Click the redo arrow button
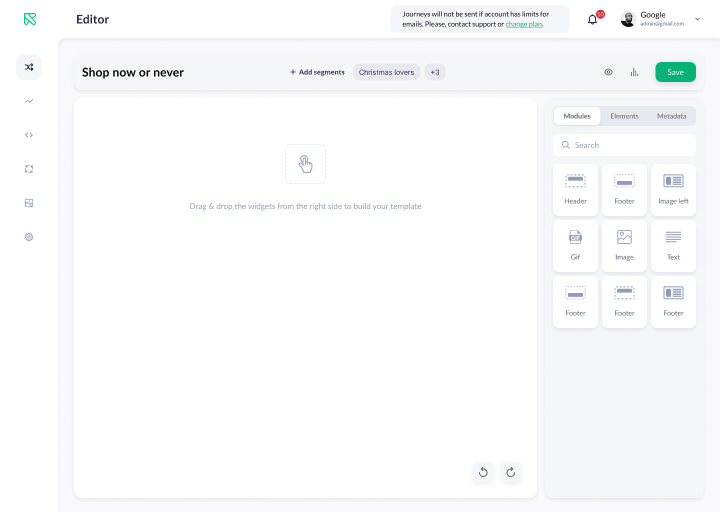The height and width of the screenshot is (512, 721). pyautogui.click(x=510, y=472)
